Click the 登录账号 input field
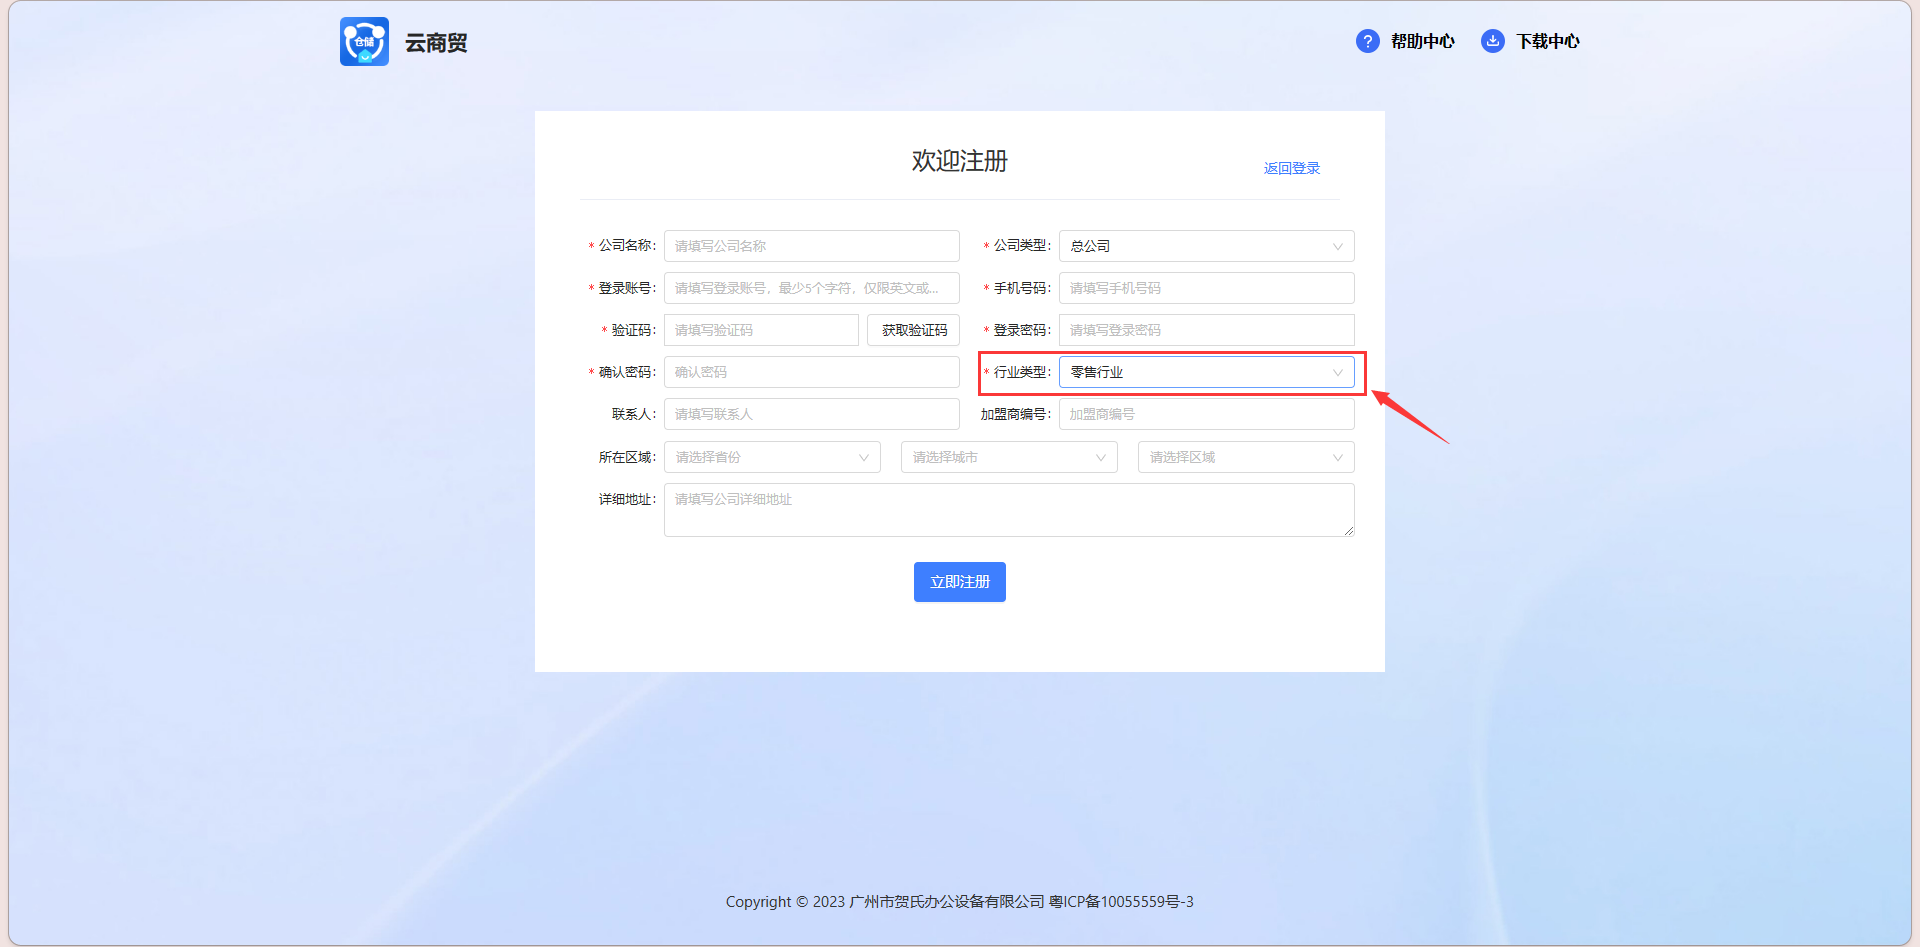 811,288
